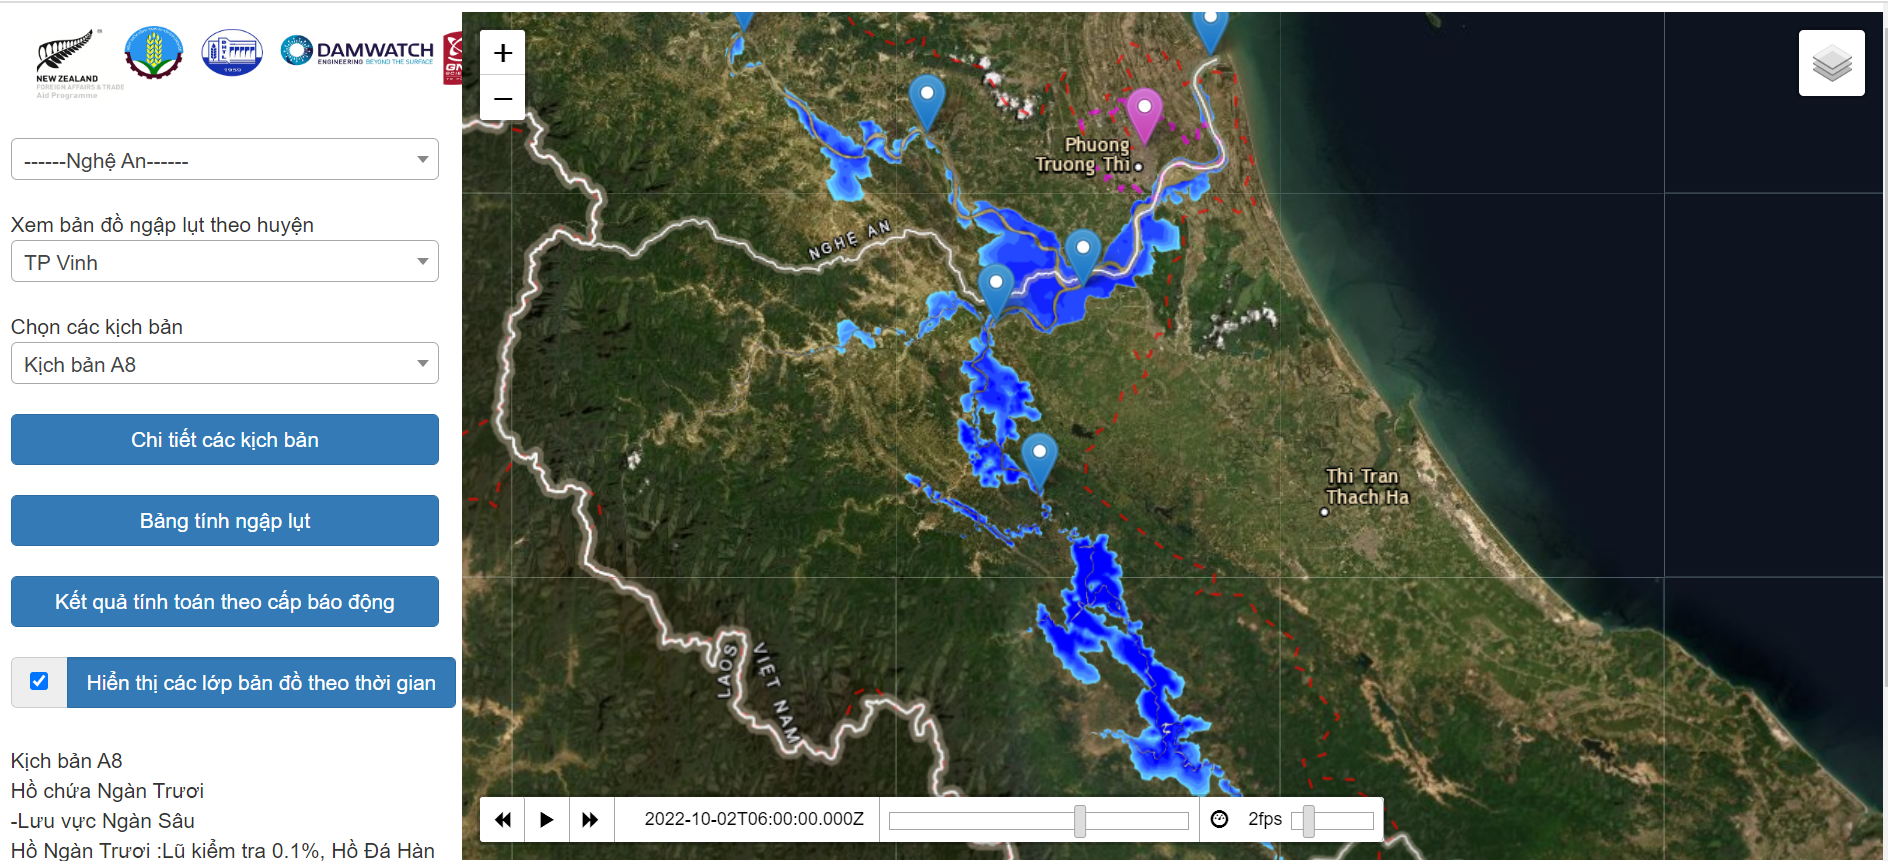Open the Kịch bản A8 scenario dropdown
This screenshot has height=861, width=1888.
point(224,364)
